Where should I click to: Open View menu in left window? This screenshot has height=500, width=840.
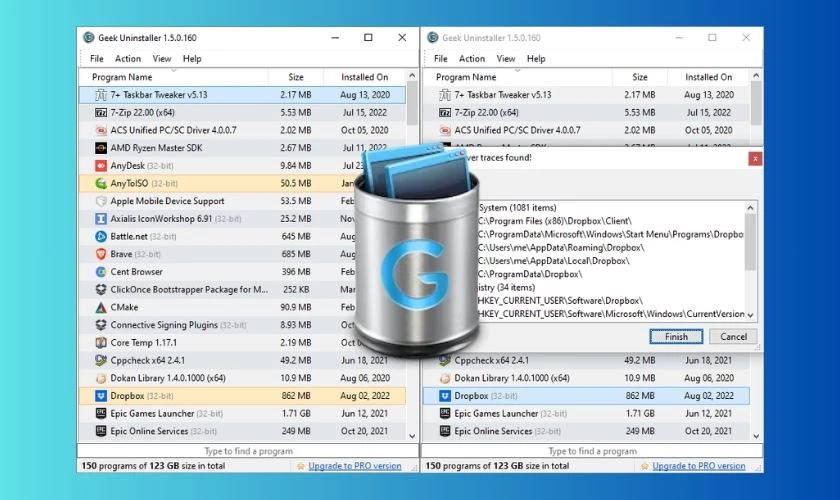(162, 58)
